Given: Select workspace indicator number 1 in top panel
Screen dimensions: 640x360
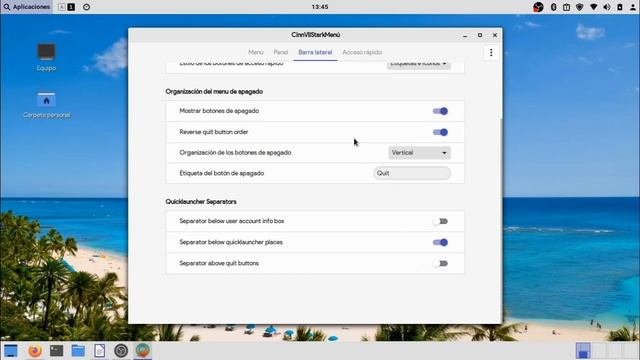Looking at the screenshot, I should click(71, 7).
